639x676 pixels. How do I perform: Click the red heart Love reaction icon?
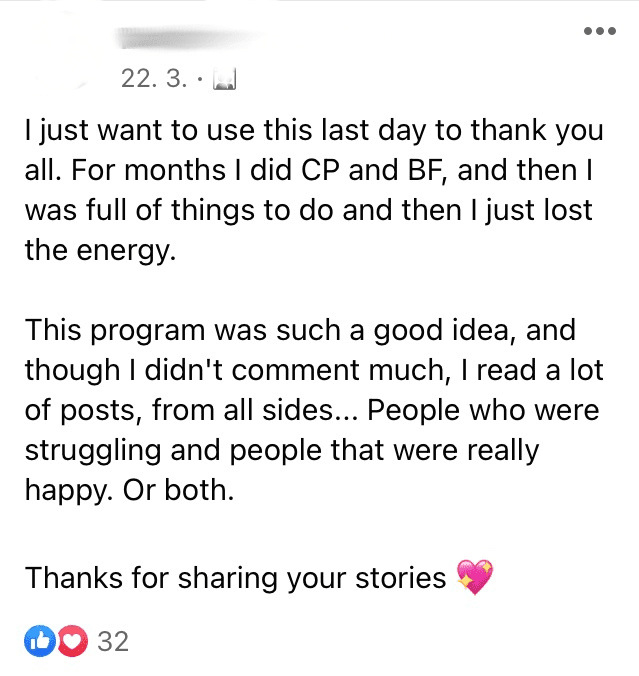pos(71,641)
